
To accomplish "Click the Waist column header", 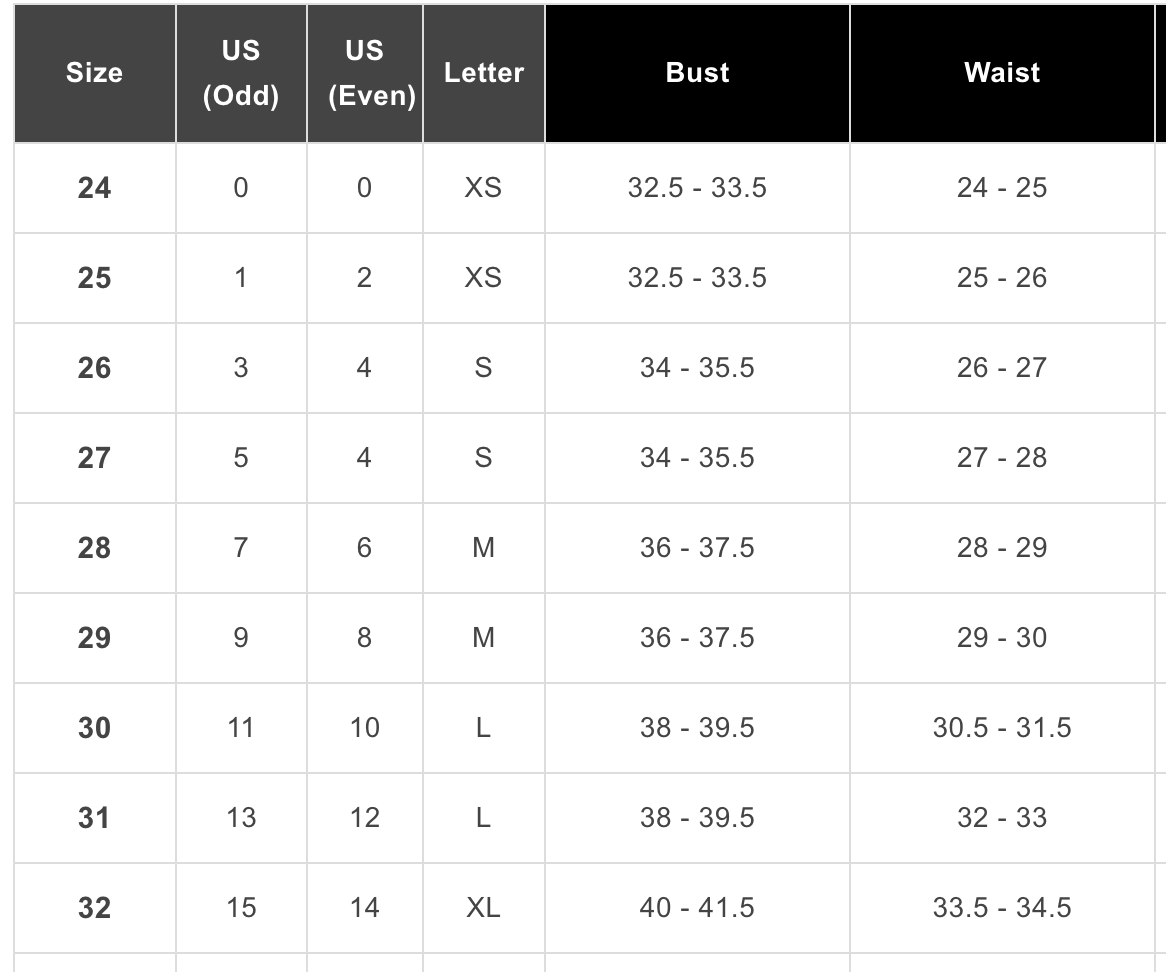I will click(1002, 73).
